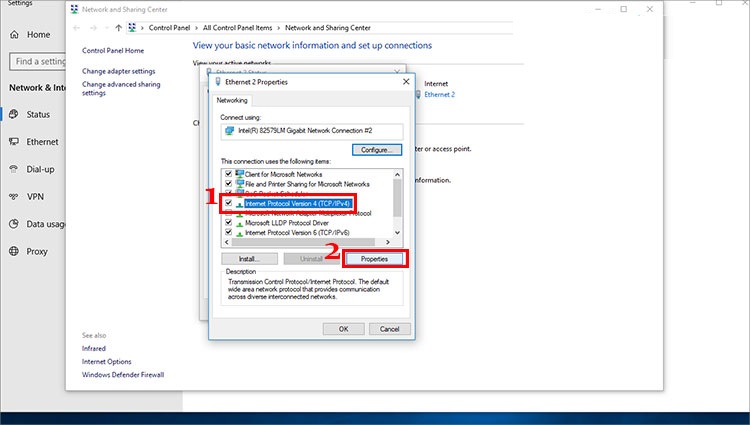Open Change advanced sharing settings link
Viewport: 750px width, 425px height.
tap(121, 88)
